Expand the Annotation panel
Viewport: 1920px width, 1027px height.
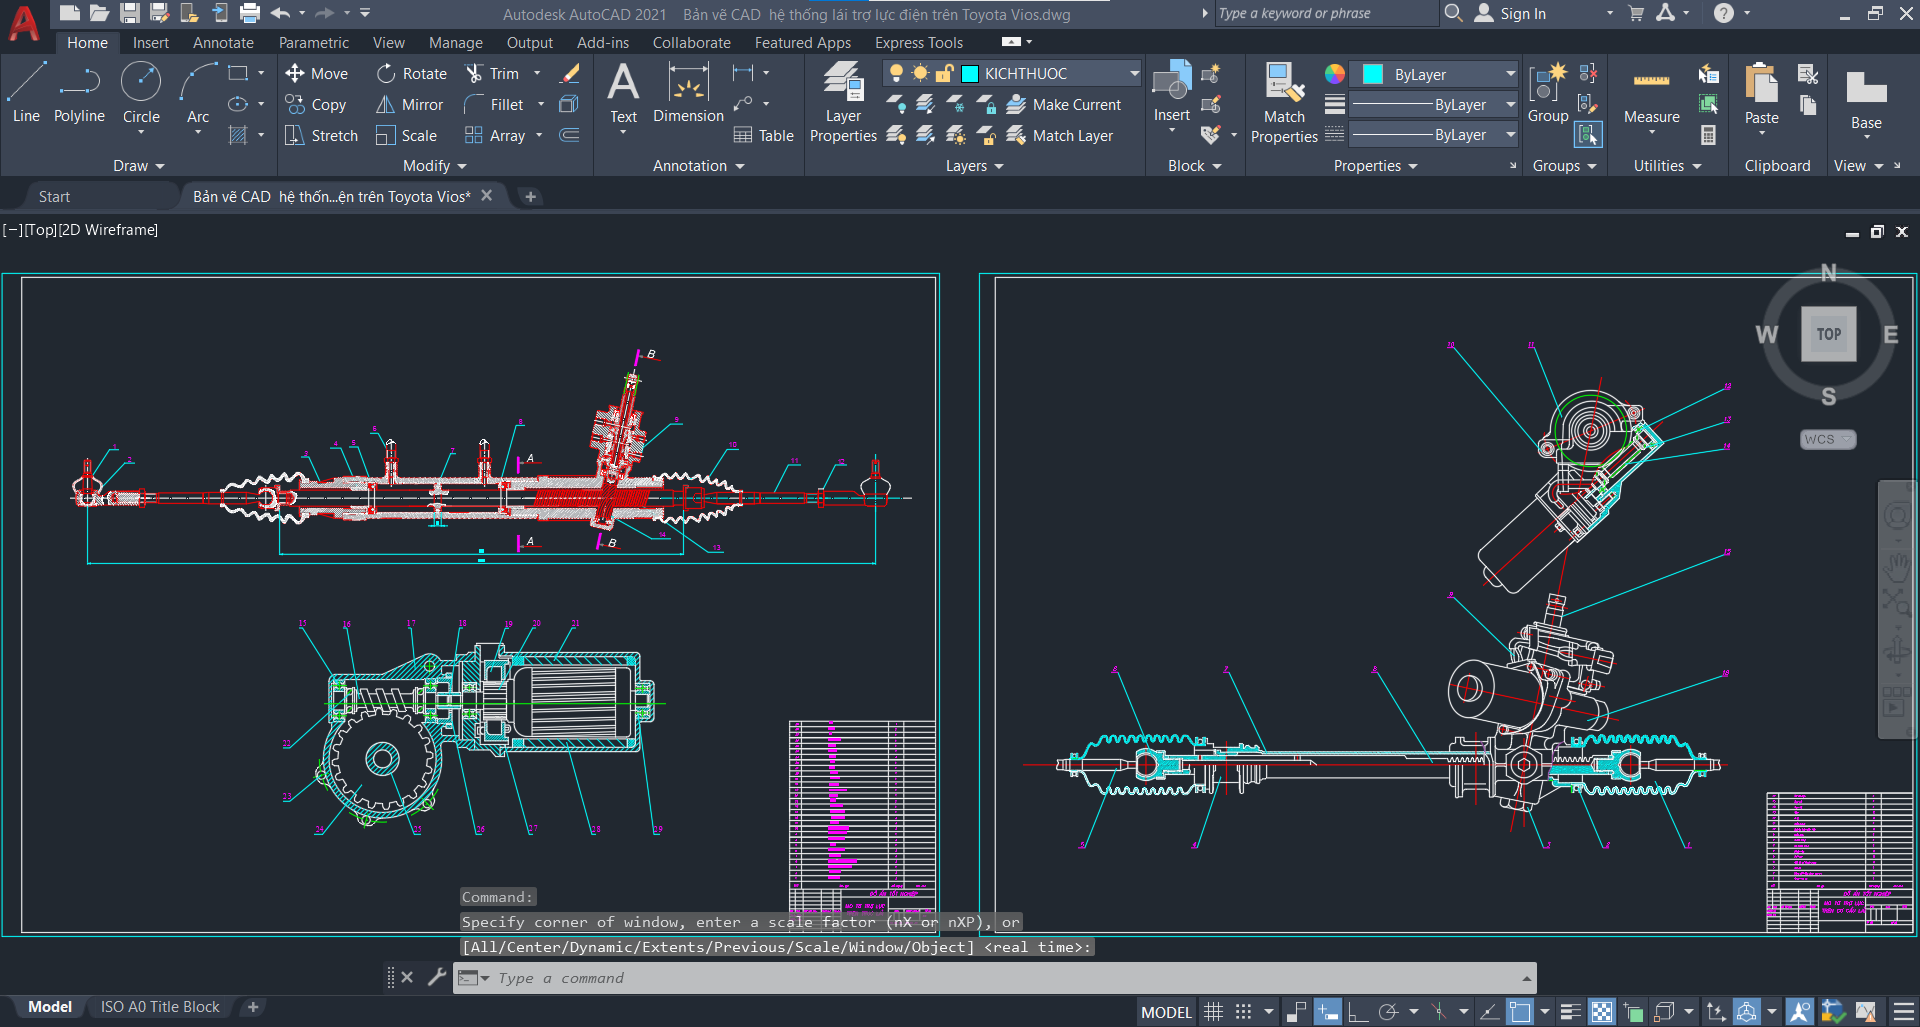pyautogui.click(x=699, y=166)
